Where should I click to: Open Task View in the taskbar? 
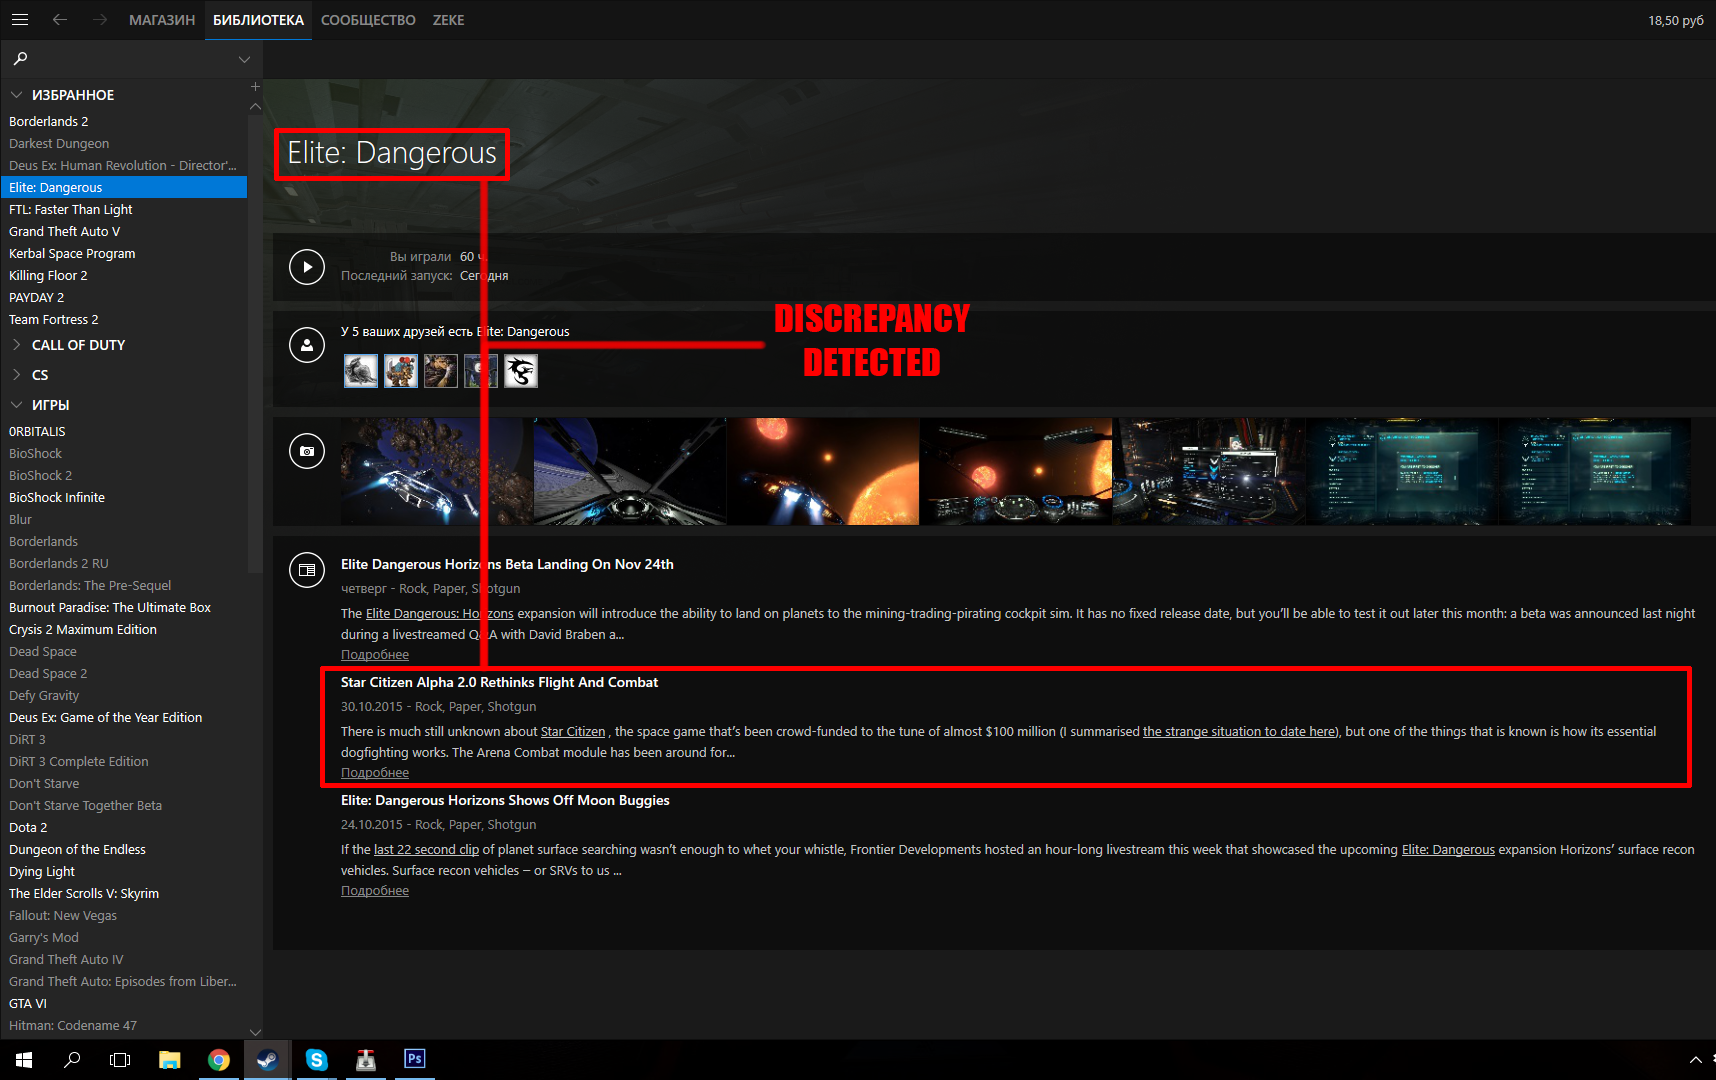pos(120,1060)
